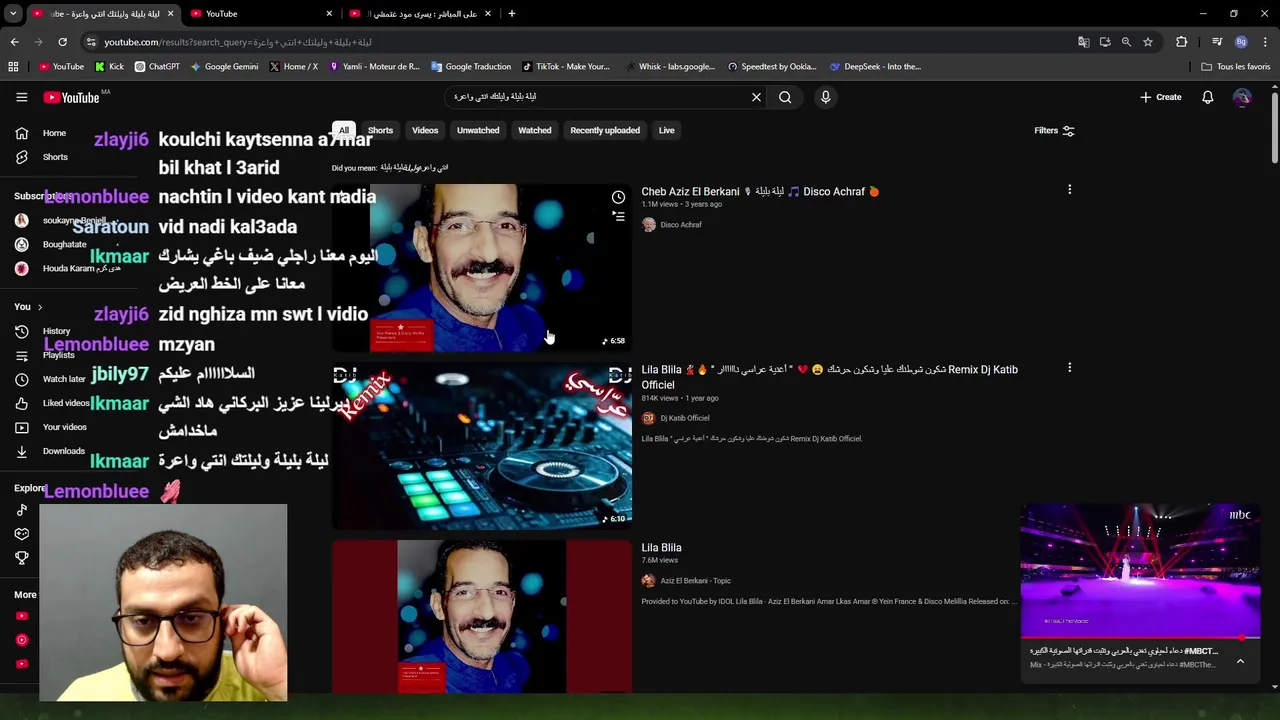Play the Lila Blila Remix DJ thumbnail
1280x720 pixels.
coord(482,446)
